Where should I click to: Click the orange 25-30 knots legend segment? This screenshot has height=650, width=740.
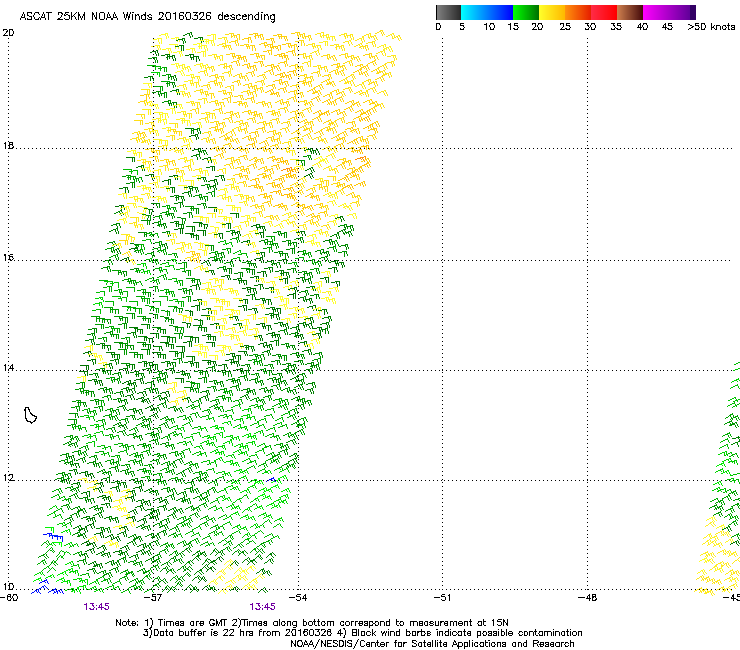pyautogui.click(x=578, y=12)
